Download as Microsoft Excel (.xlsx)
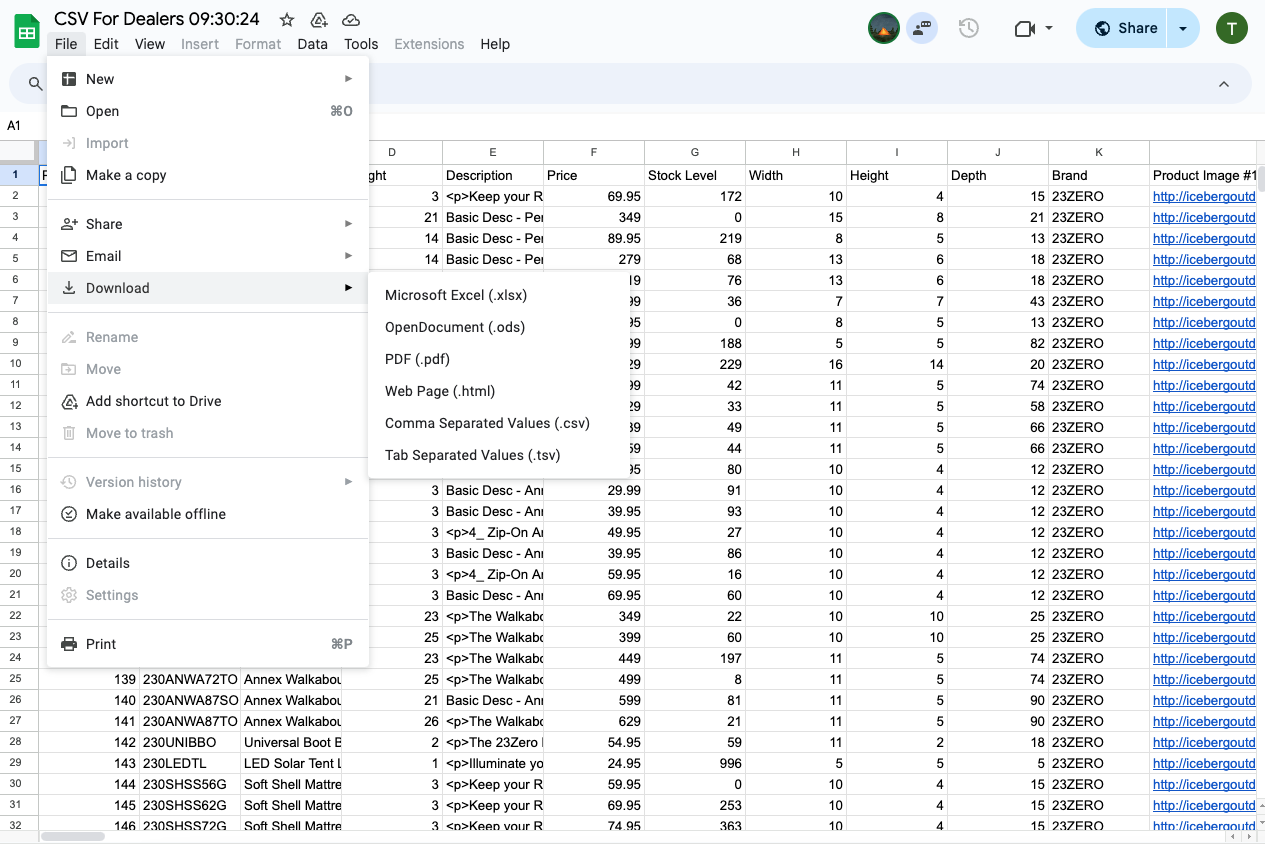Viewport: 1265px width, 844px height. click(456, 295)
